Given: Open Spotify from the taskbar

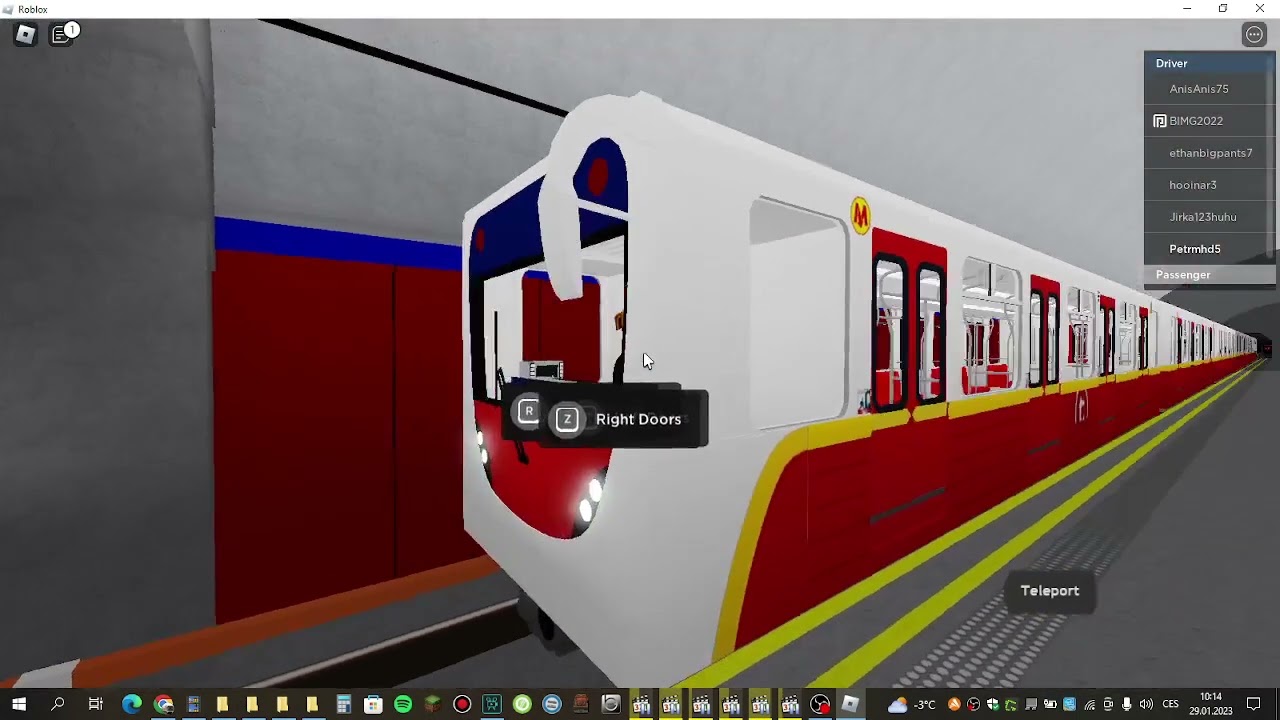Looking at the screenshot, I should point(403,705).
